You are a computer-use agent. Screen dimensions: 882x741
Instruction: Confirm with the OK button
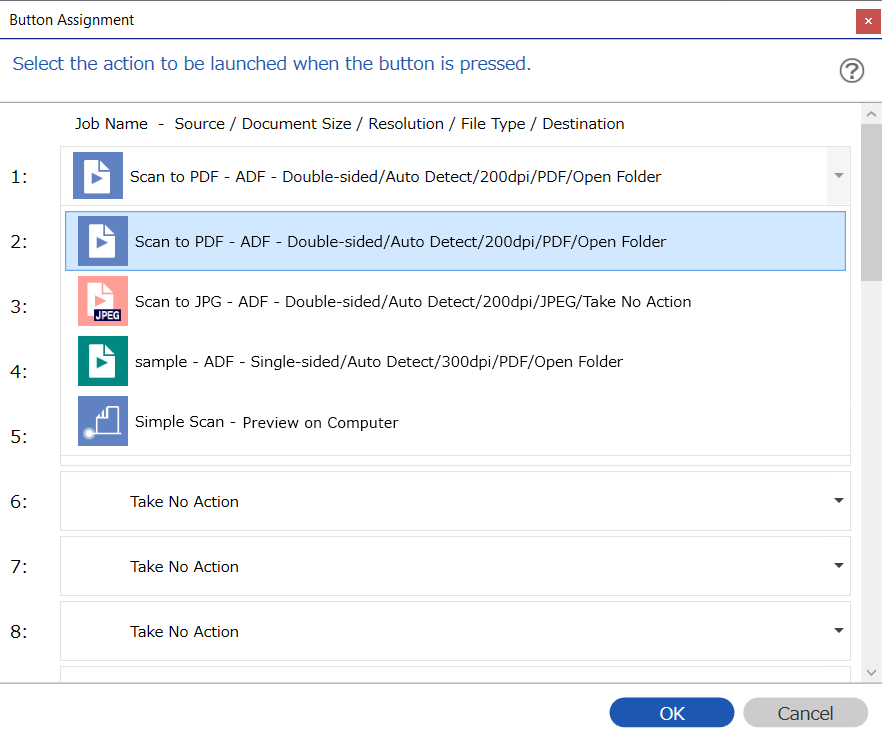click(672, 713)
